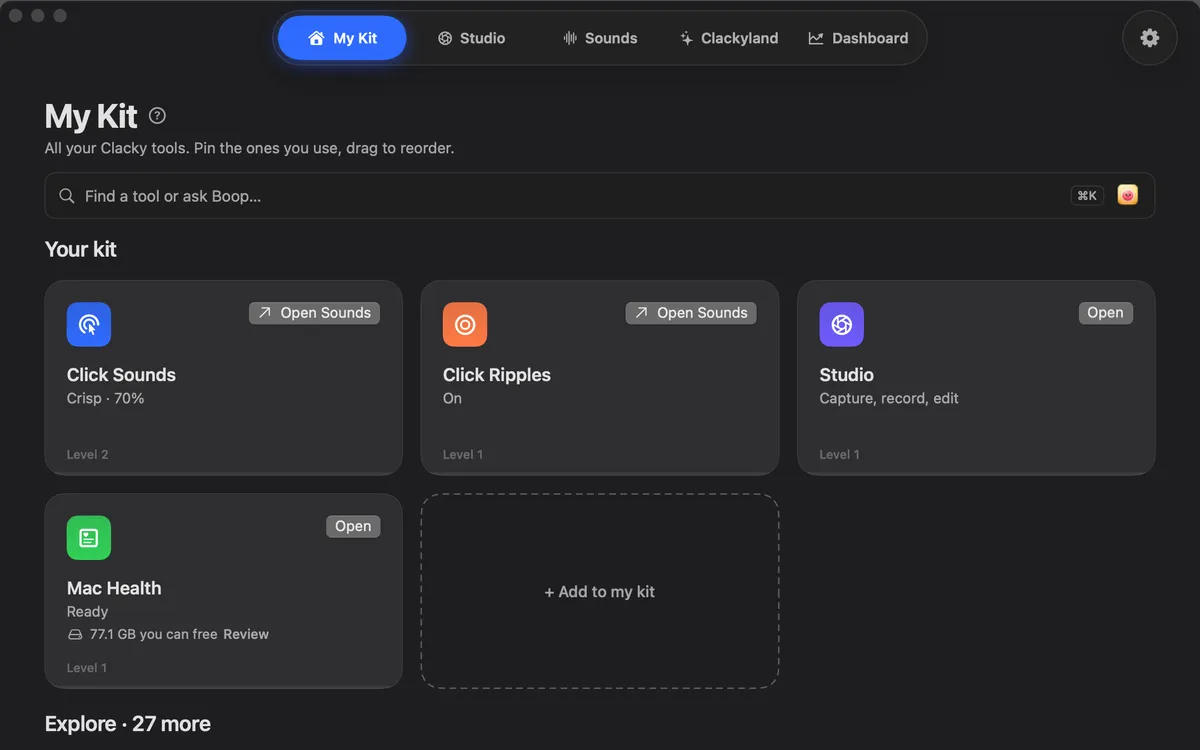This screenshot has width=1200, height=750.
Task: Click the Mac Health card title
Action: pyautogui.click(x=114, y=588)
